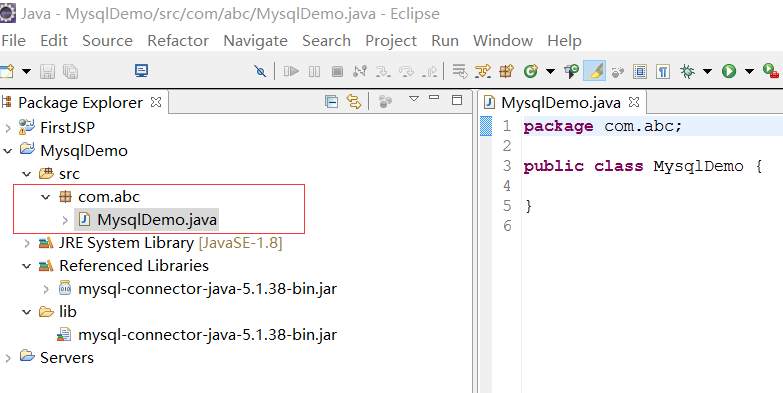Screen dimensions: 783x393
Task: Click the New Java Package icon
Action: click(x=506, y=71)
